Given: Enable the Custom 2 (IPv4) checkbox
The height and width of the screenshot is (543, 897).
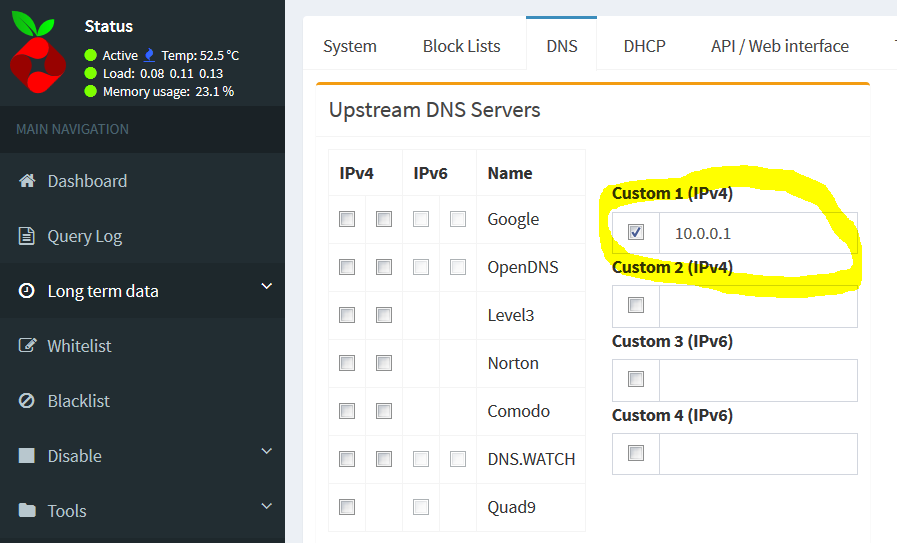Looking at the screenshot, I should pyautogui.click(x=636, y=305).
